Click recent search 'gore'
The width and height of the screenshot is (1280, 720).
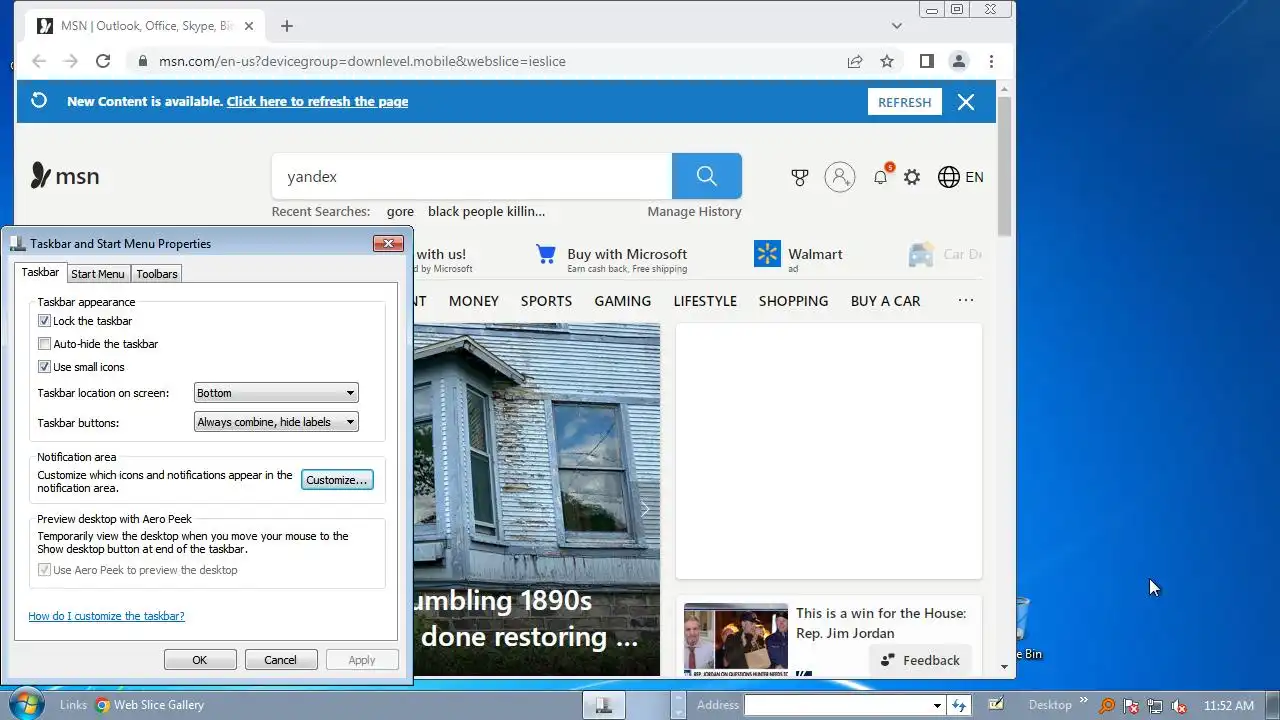[400, 211]
